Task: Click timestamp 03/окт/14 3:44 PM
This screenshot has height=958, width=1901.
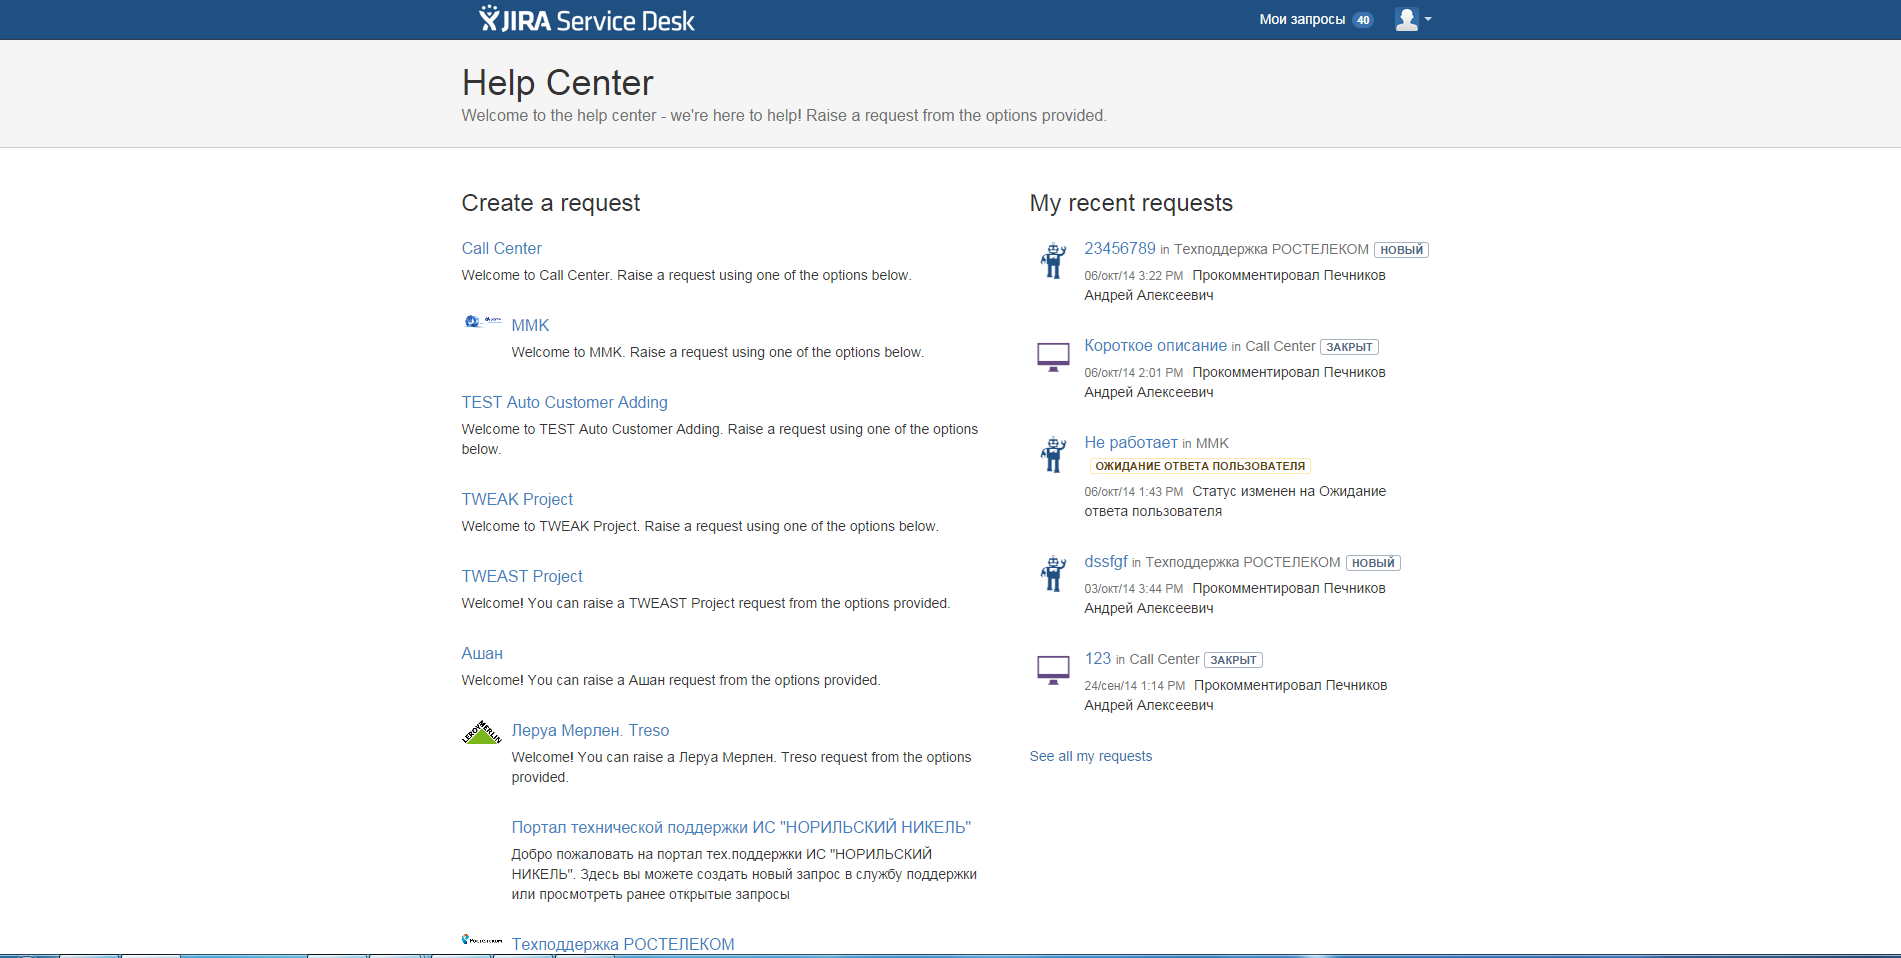Action: [1133, 589]
